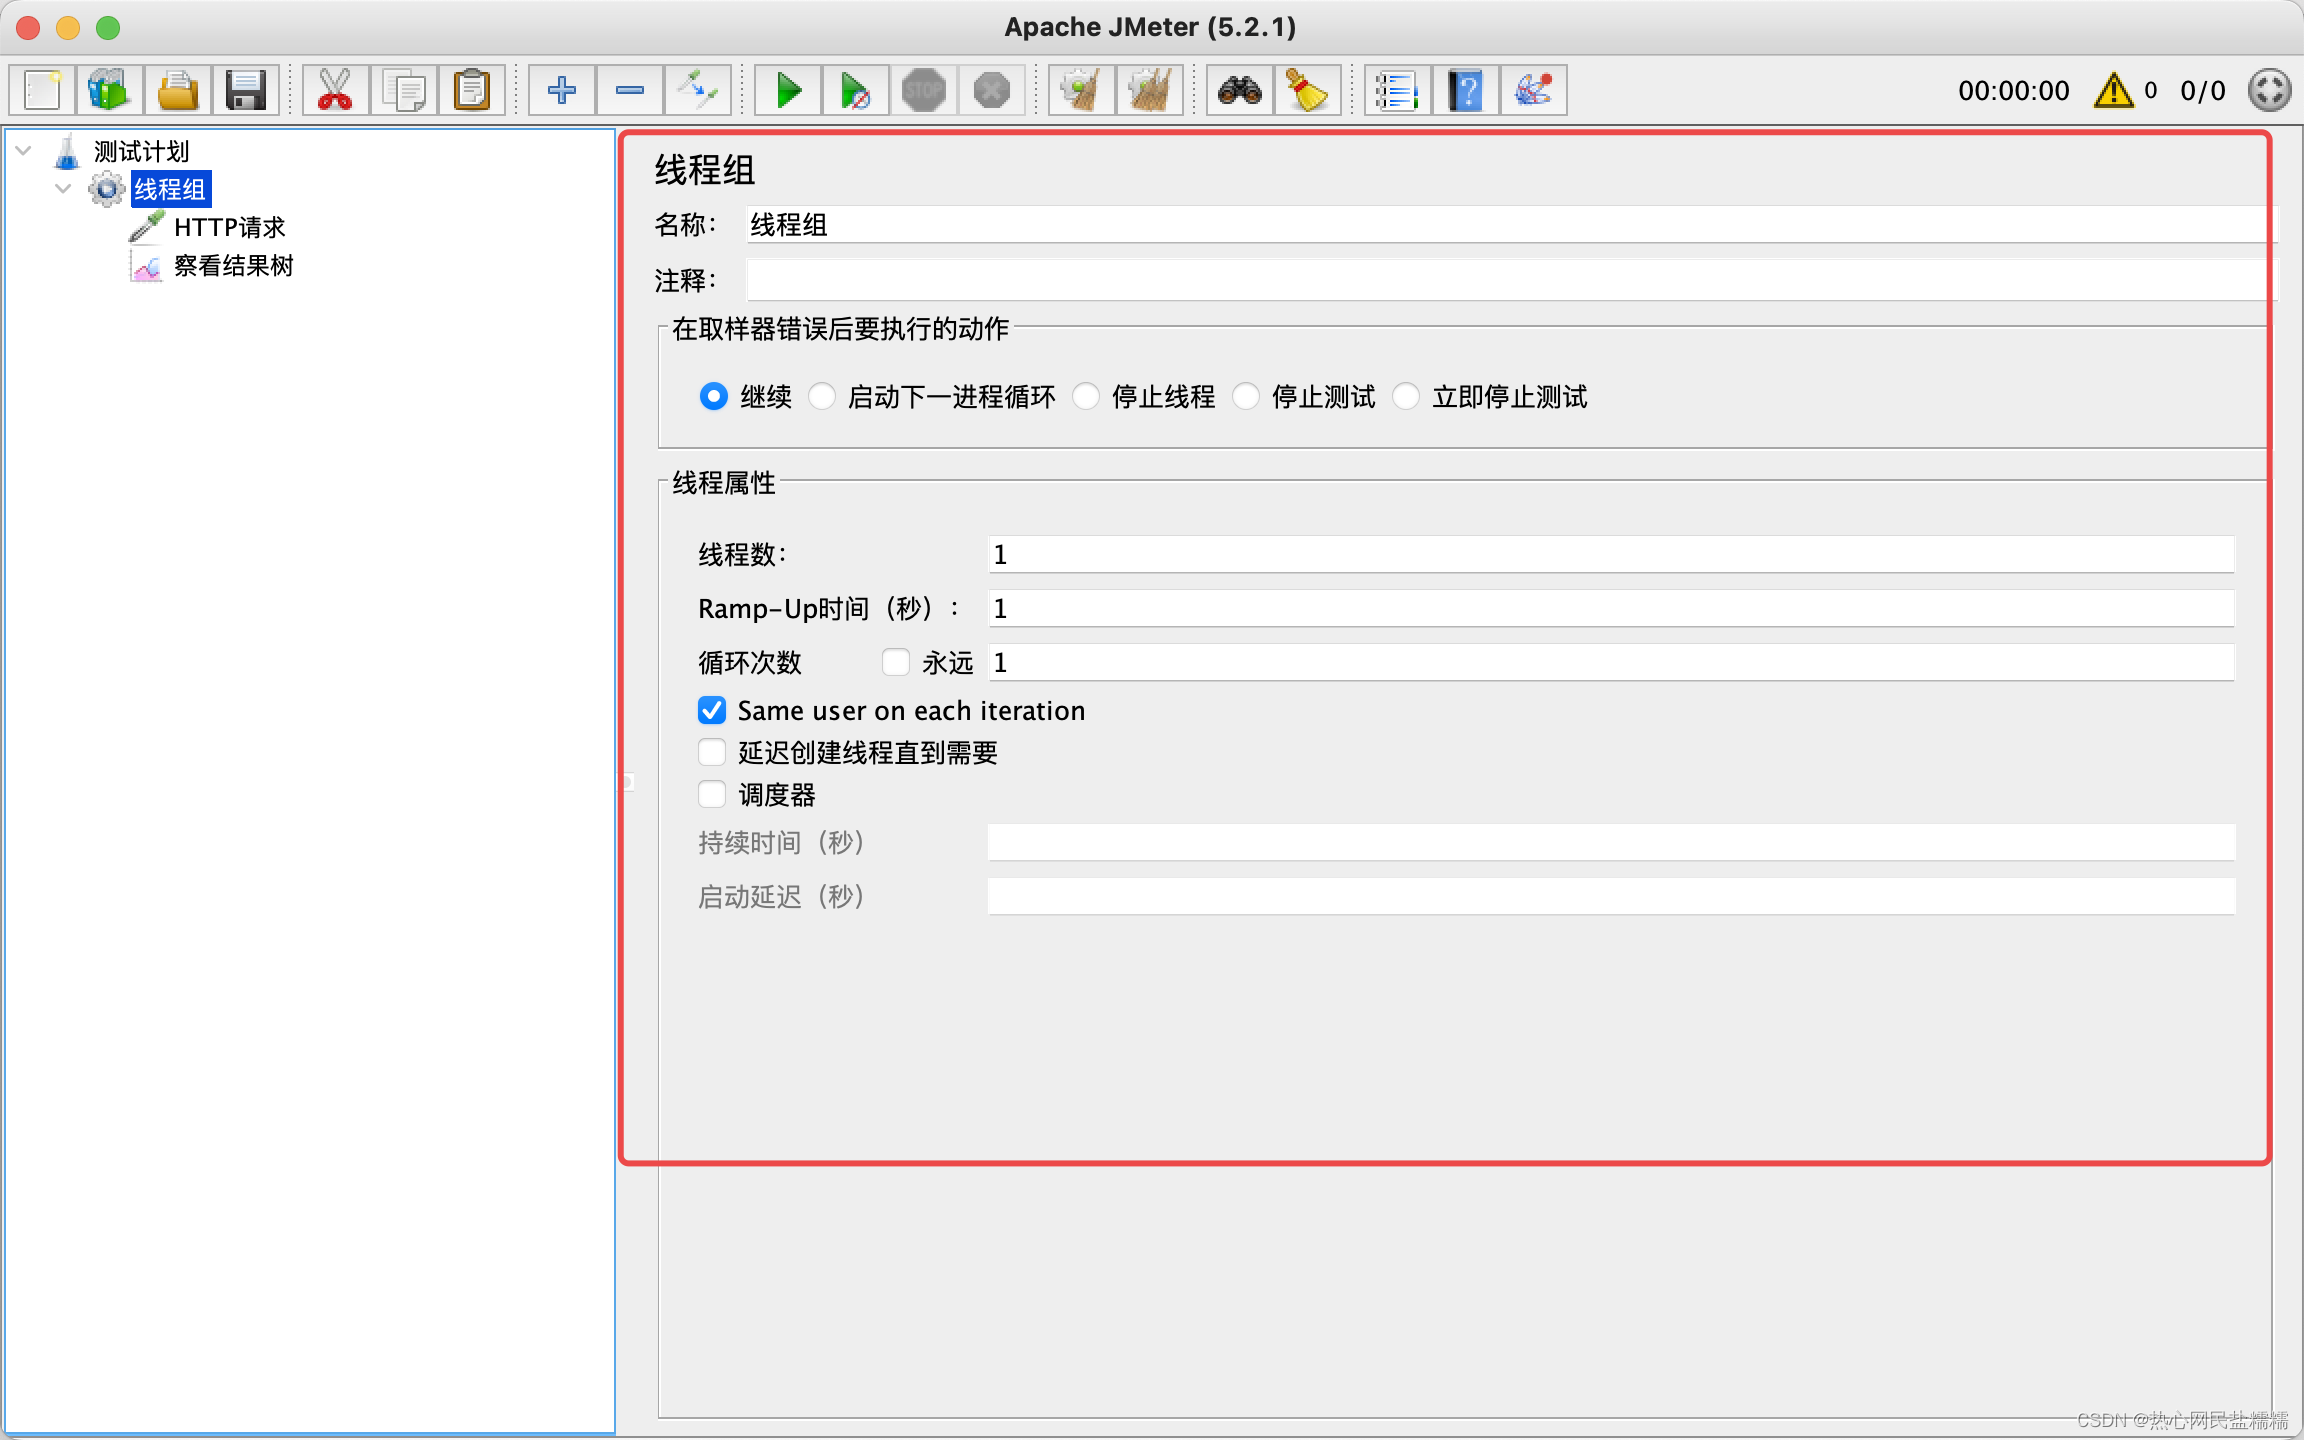Collapse the 线程组 tree node arrow
Screen dimensions: 2304x1440
pyautogui.click(x=64, y=189)
